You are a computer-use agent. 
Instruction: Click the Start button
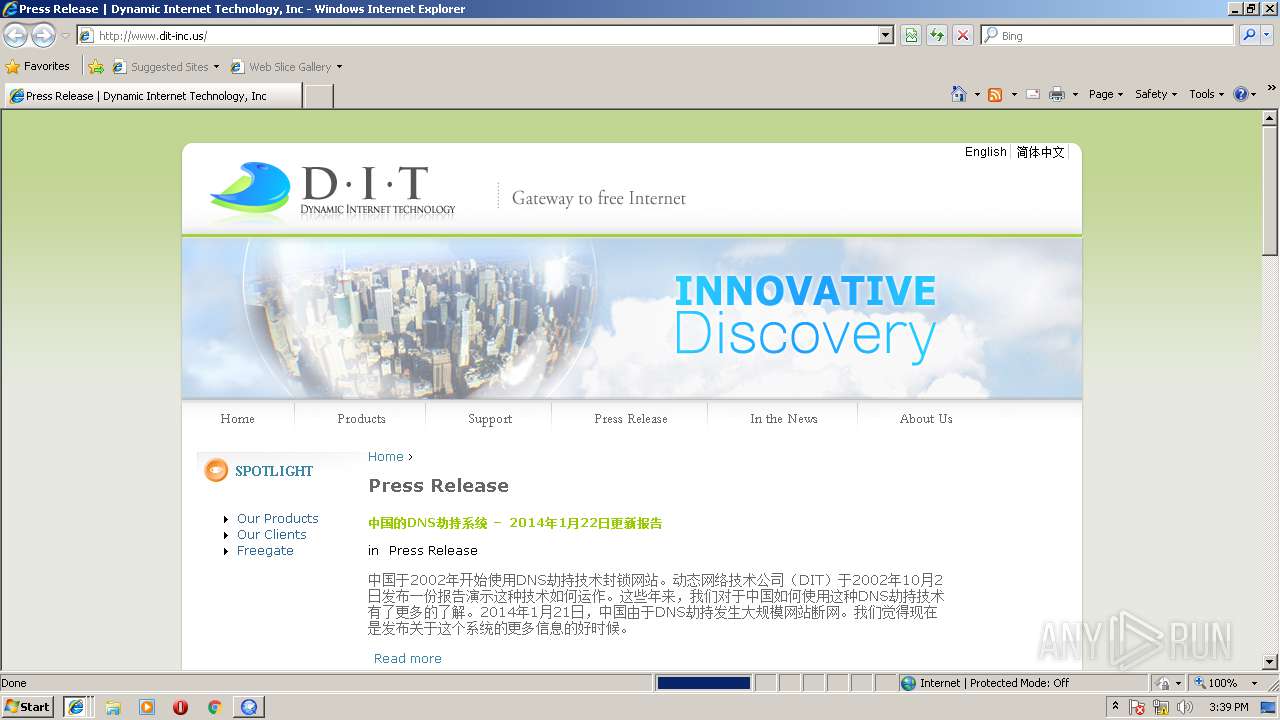[x=28, y=707]
